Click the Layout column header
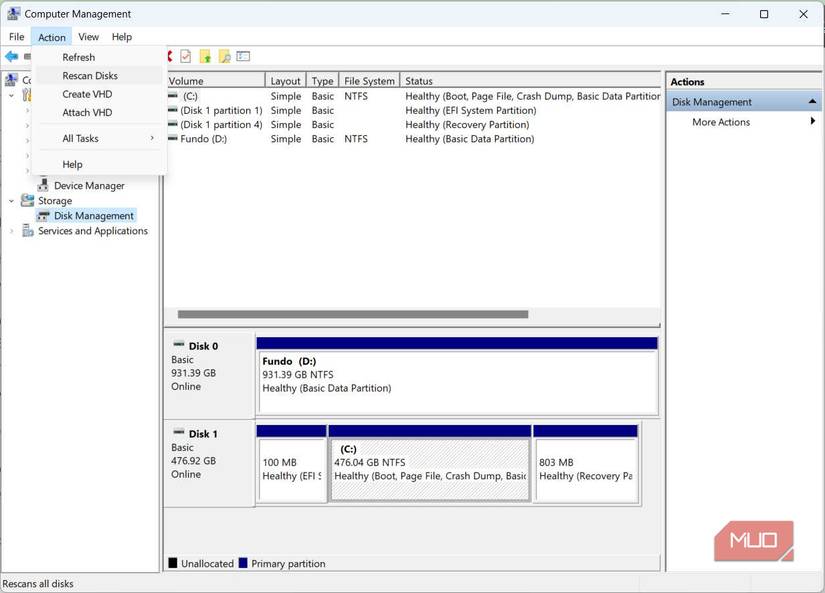Viewport: 825px width, 593px height. (285, 81)
